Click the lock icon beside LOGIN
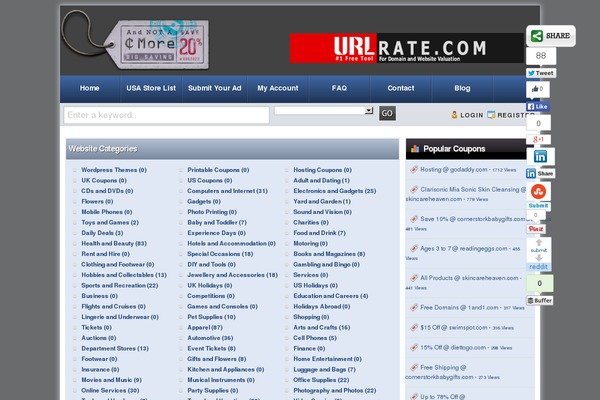 pos(454,115)
